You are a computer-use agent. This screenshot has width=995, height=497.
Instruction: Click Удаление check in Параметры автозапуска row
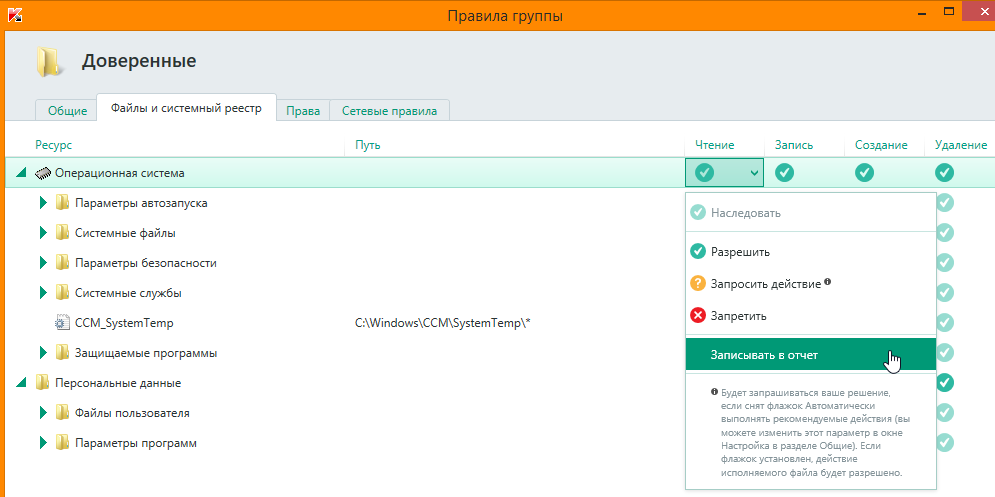pos(945,203)
